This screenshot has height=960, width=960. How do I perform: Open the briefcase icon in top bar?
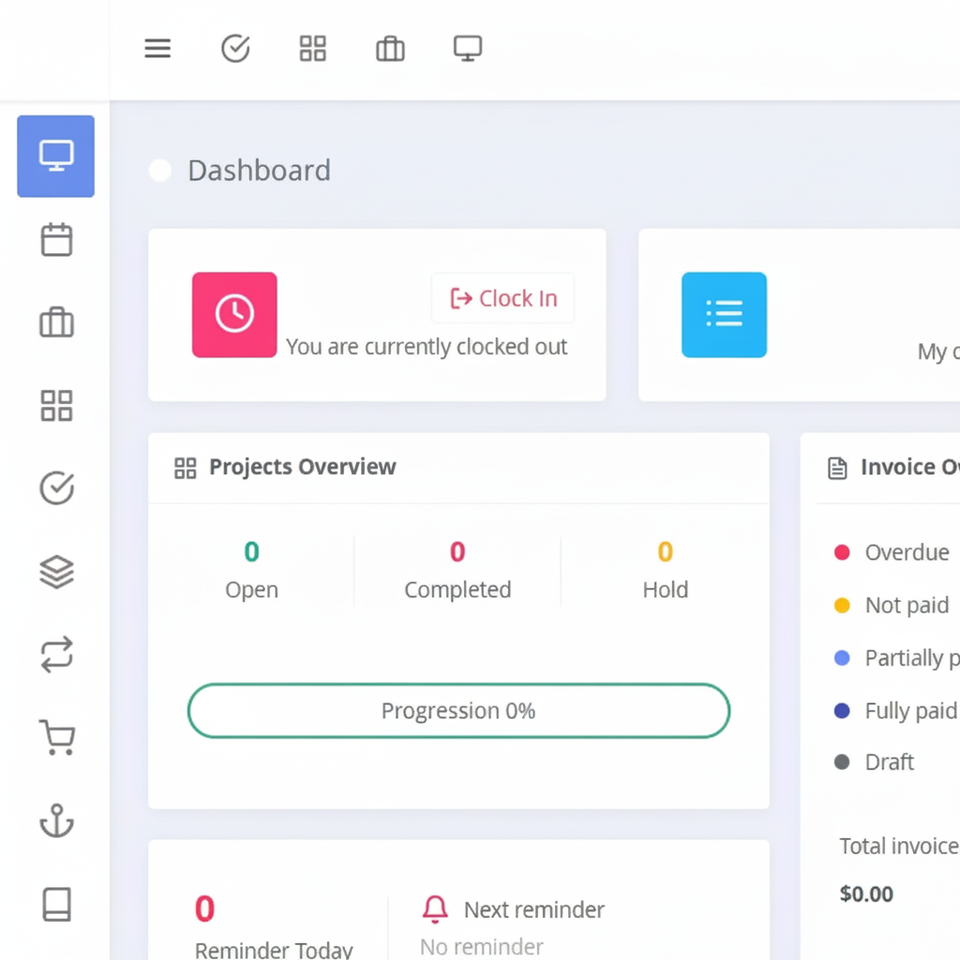coord(390,48)
